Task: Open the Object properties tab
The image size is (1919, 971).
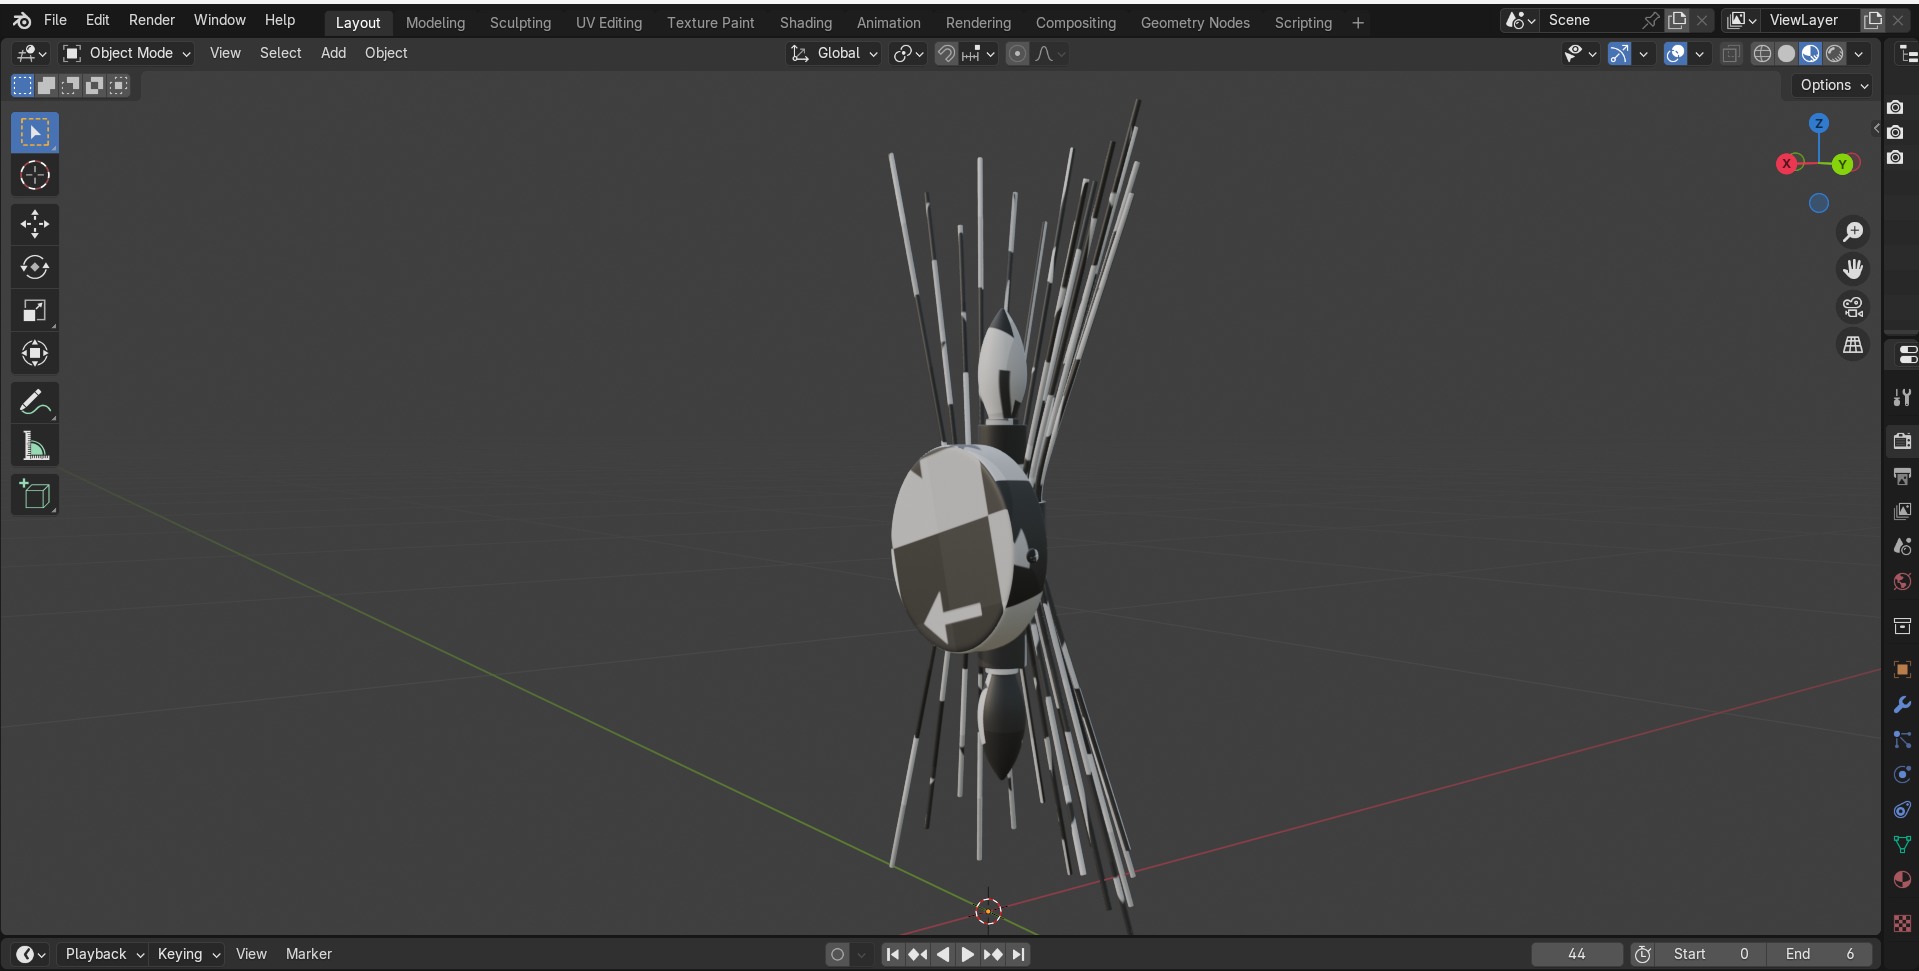Action: pos(1902,669)
